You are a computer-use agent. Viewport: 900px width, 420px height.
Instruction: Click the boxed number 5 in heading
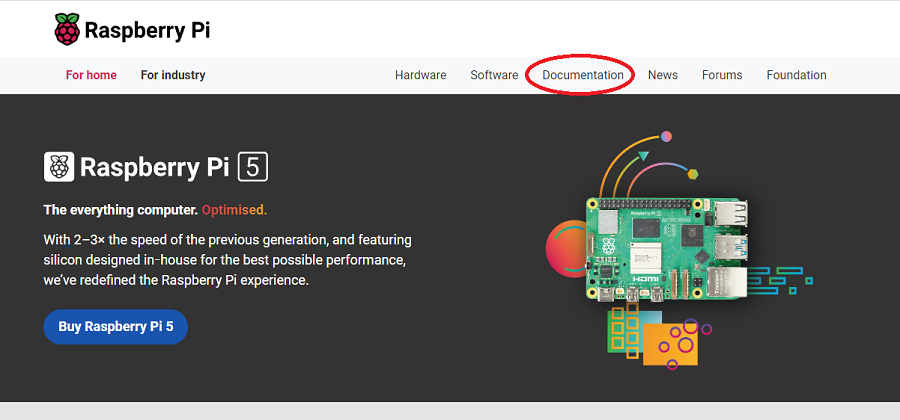coord(253,166)
